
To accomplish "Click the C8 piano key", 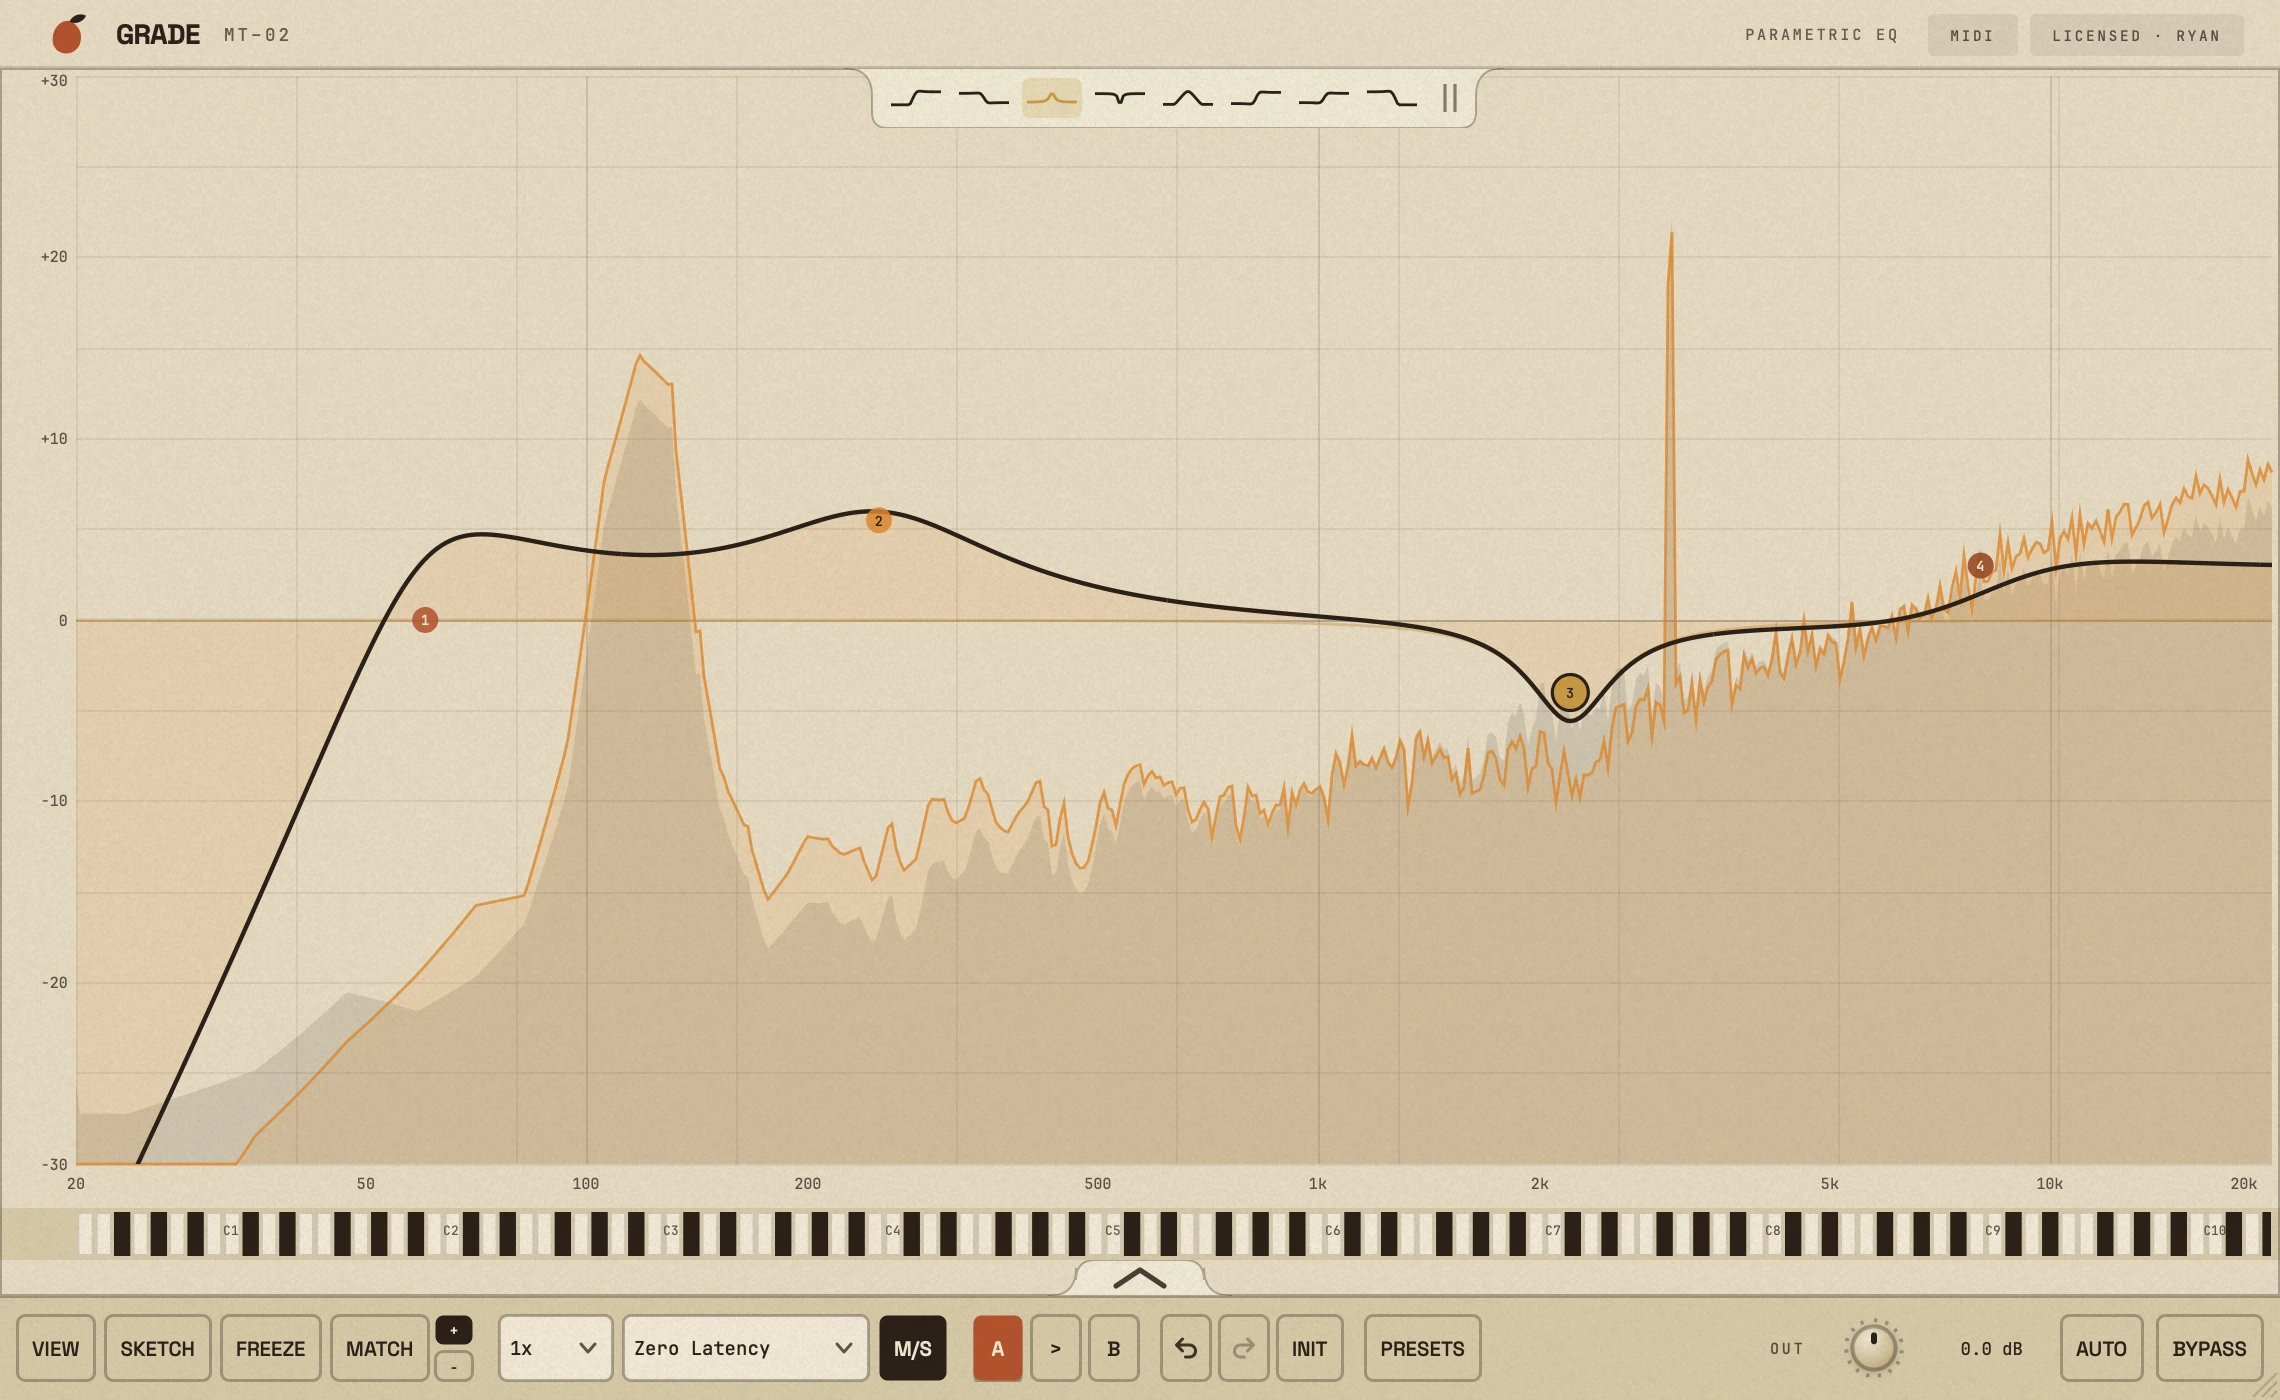I will pos(1773,1234).
